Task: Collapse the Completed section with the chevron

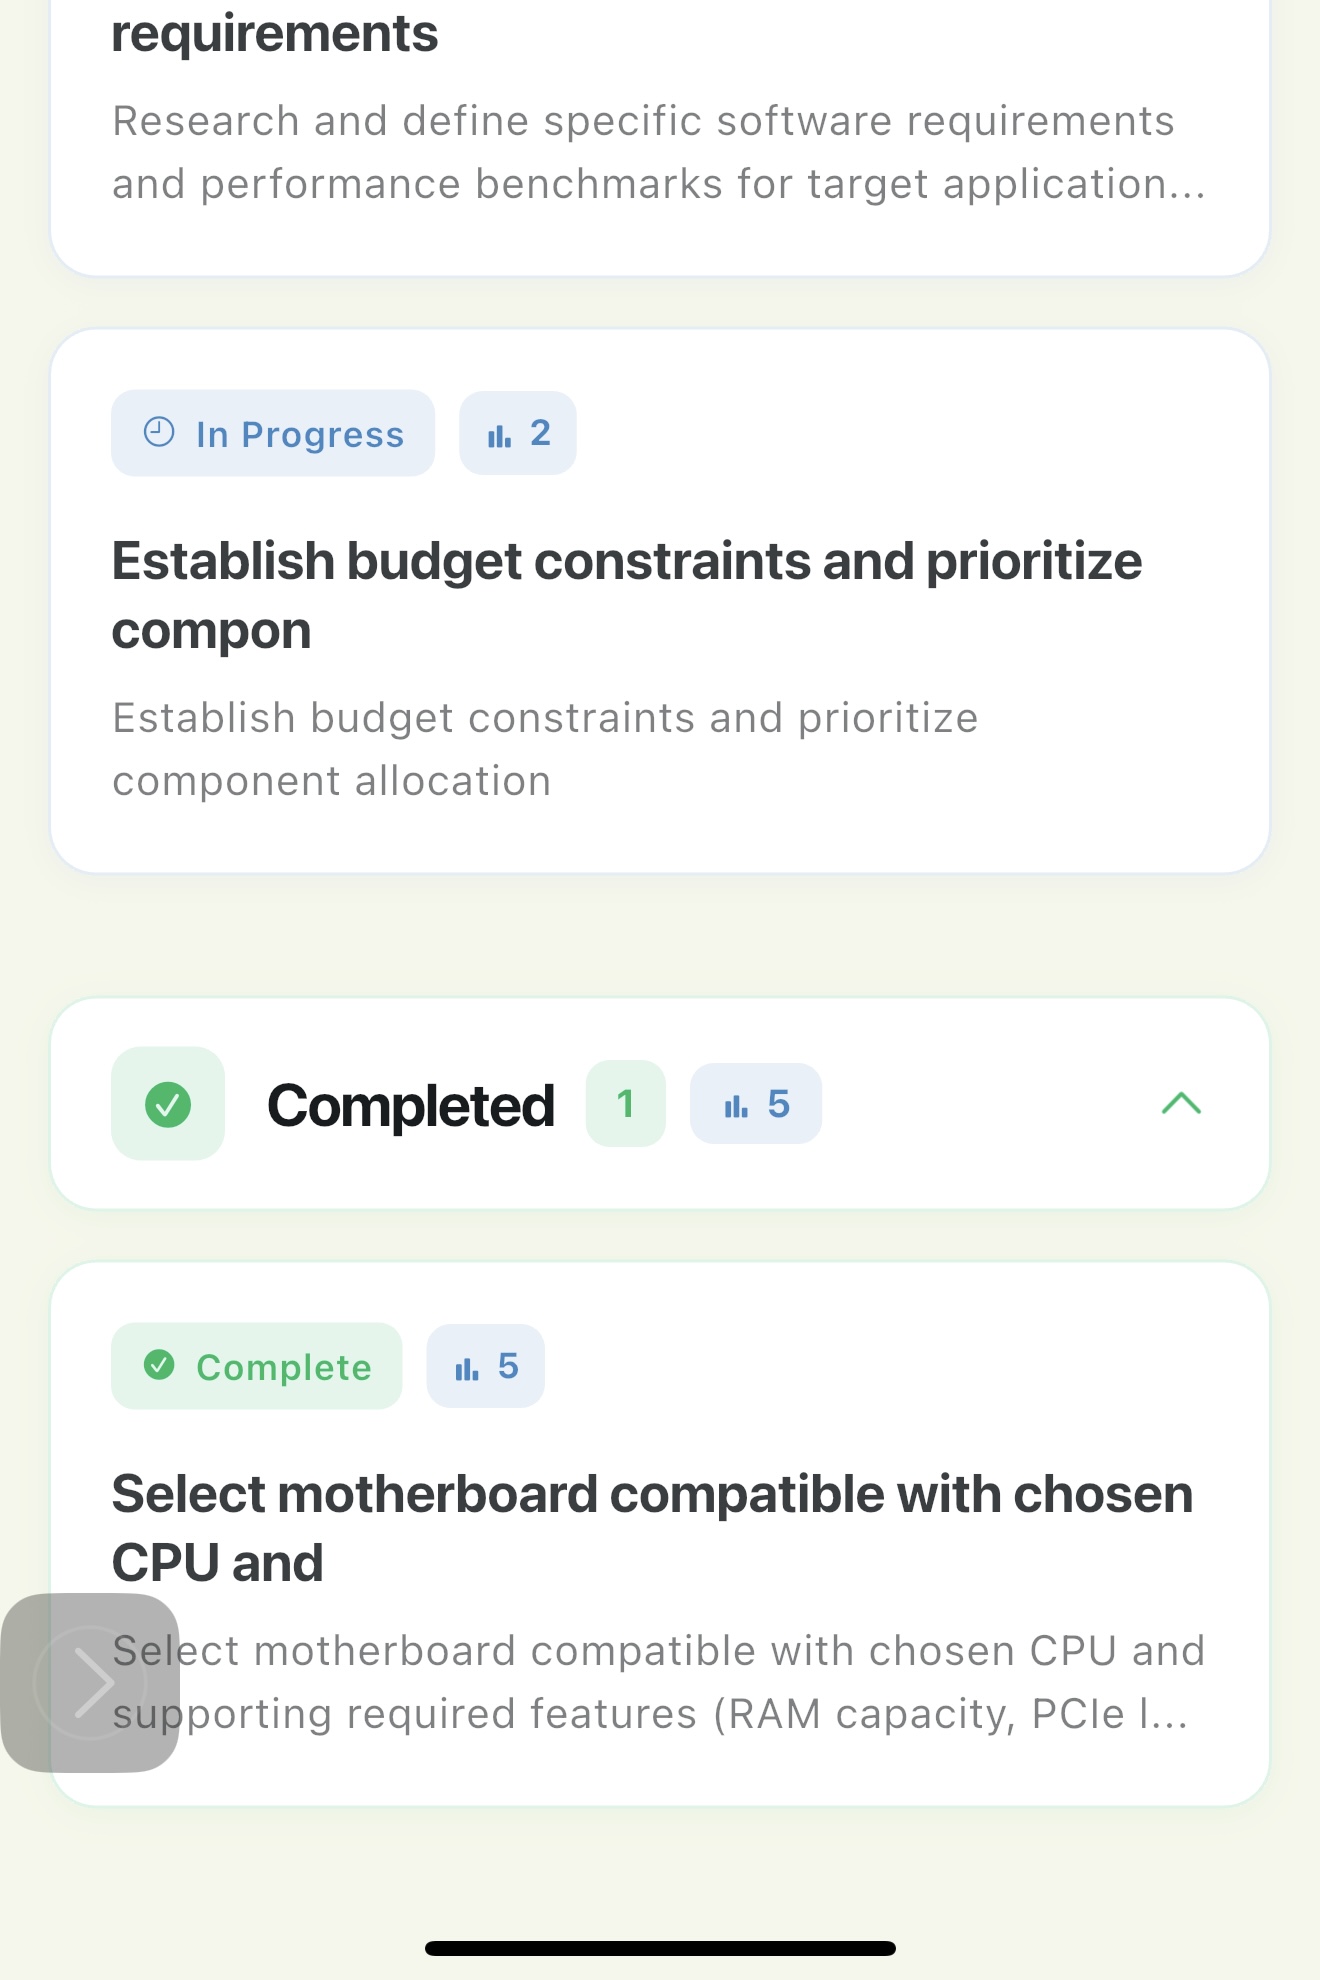Action: [1181, 1104]
